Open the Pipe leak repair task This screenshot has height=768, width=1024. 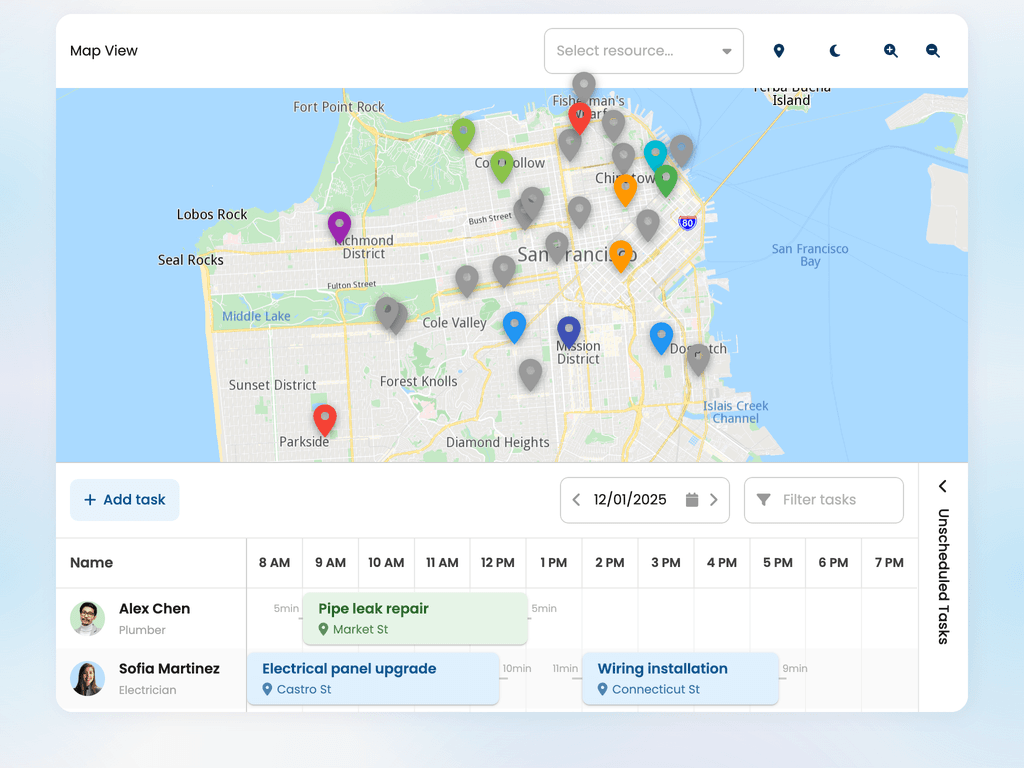click(415, 618)
